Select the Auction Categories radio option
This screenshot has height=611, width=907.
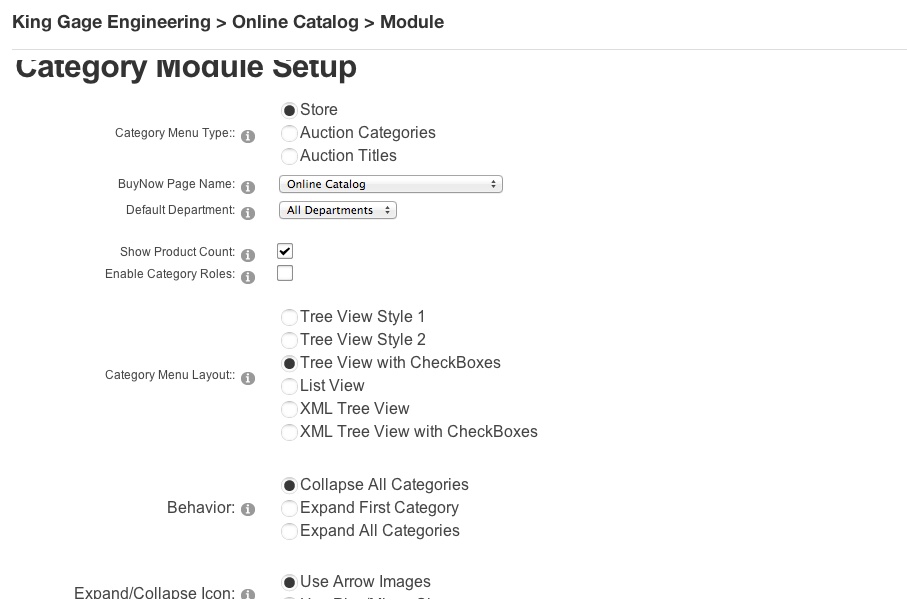[x=289, y=134]
